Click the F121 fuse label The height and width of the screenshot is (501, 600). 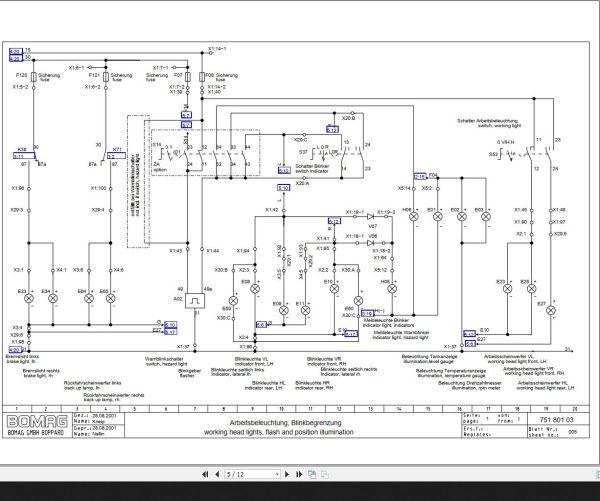(94, 75)
